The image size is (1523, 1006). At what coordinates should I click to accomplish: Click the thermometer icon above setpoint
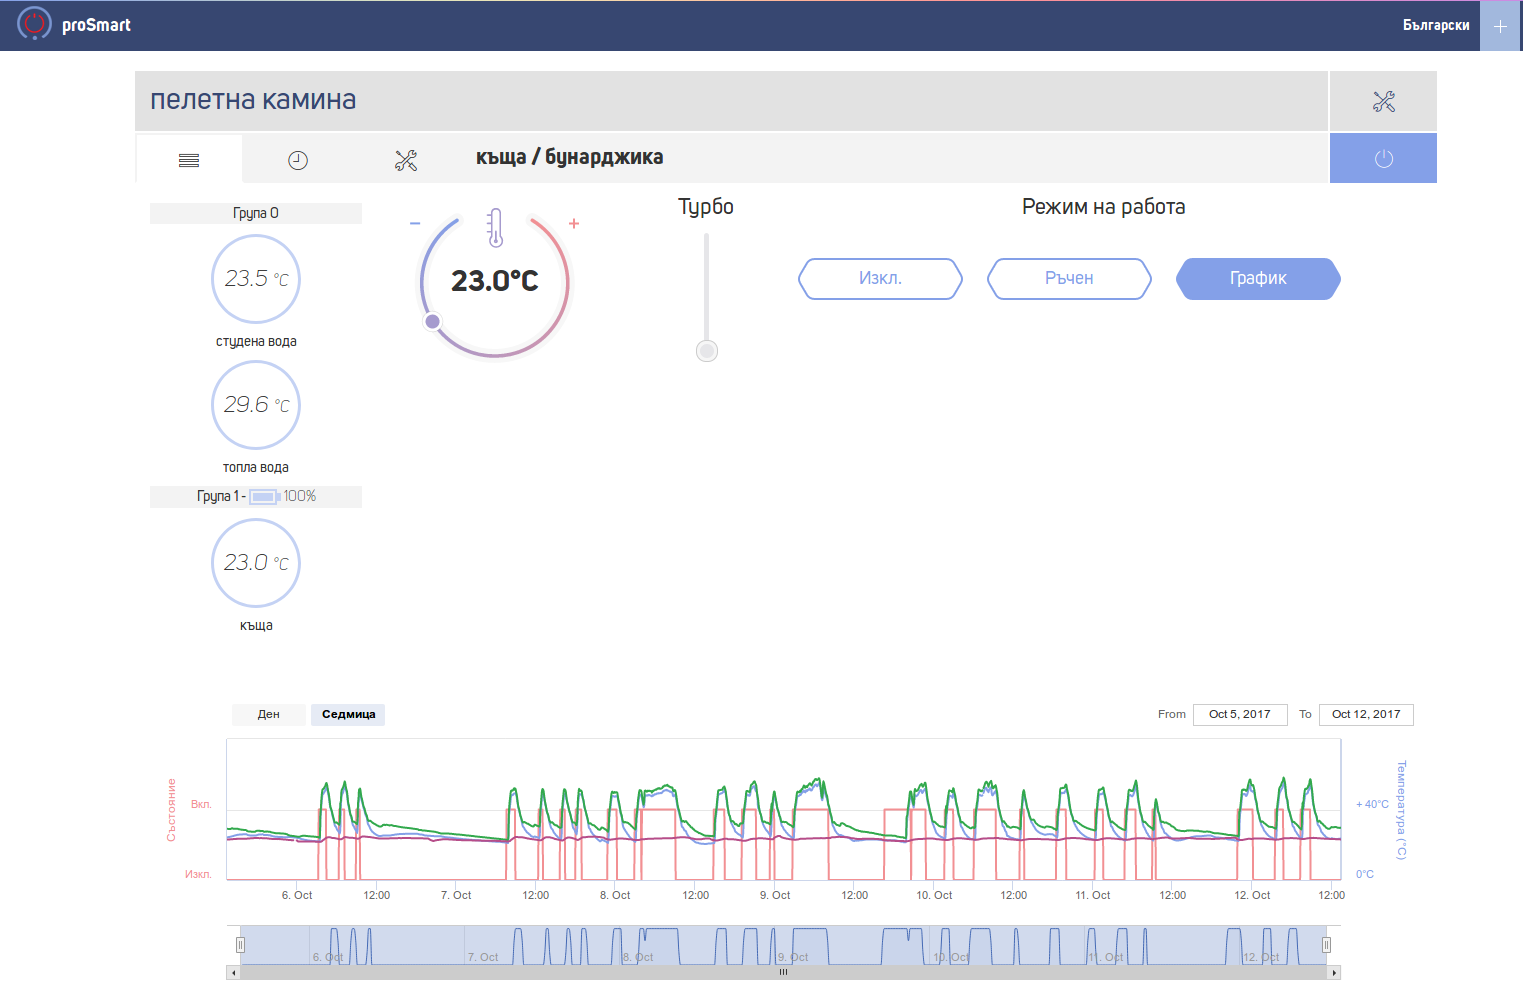click(x=495, y=228)
